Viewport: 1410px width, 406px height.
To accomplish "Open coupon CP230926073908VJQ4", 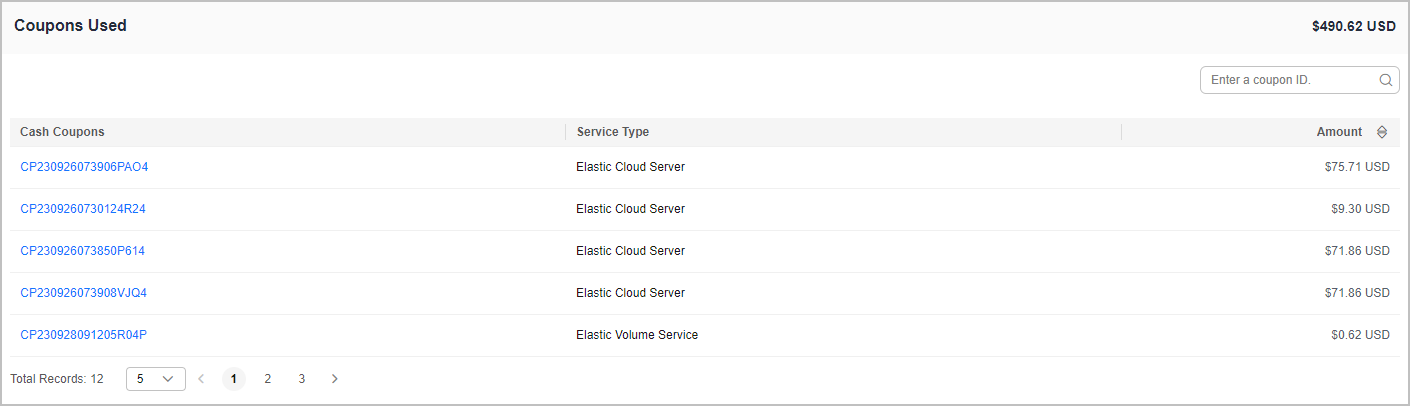I will pyautogui.click(x=83, y=293).
